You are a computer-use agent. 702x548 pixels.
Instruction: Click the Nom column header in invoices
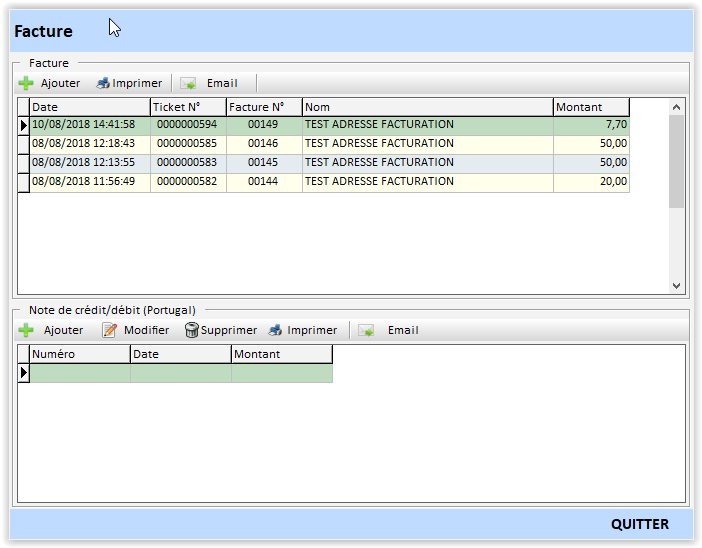(427, 107)
